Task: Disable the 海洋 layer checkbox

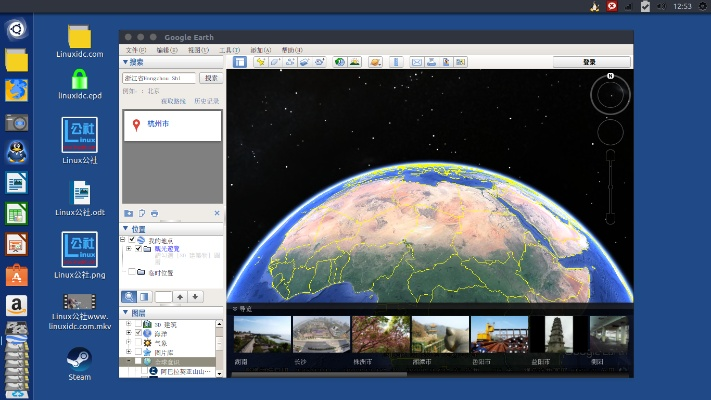Action: [x=138, y=333]
